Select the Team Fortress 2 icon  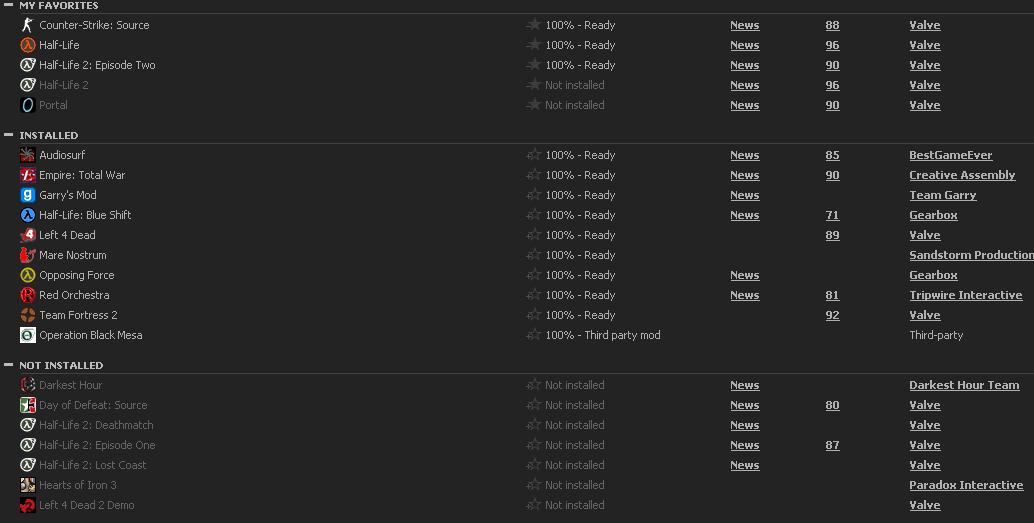(27, 315)
